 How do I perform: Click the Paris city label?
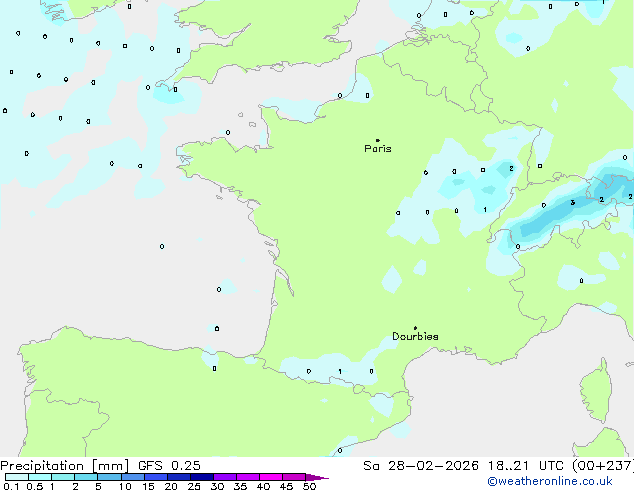[x=378, y=149]
